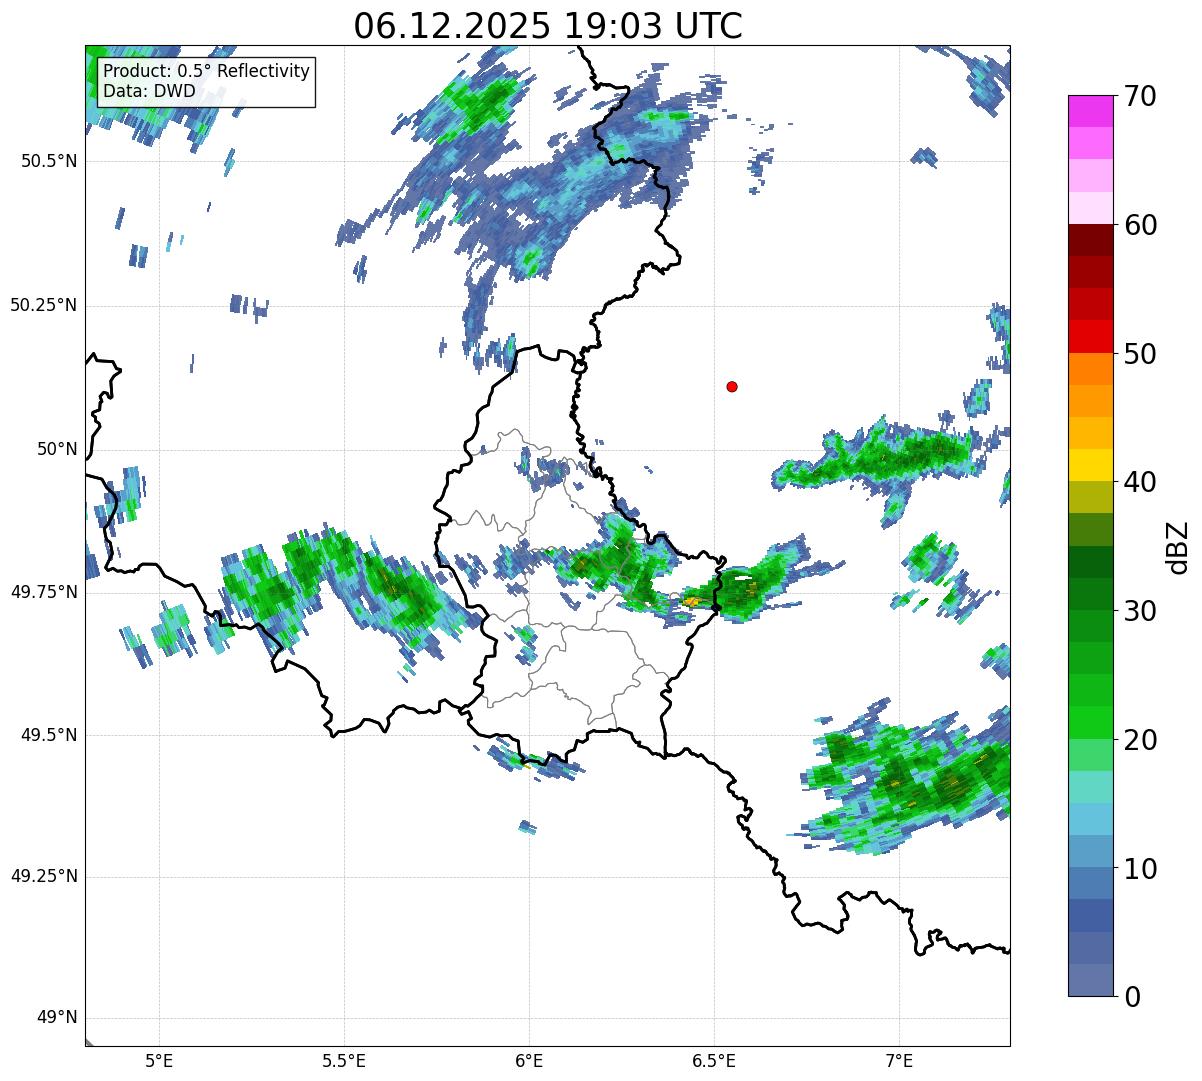This screenshot has height=1081, width=1202.
Task: Click the '50.25°N' latitude label
Action: 43,306
